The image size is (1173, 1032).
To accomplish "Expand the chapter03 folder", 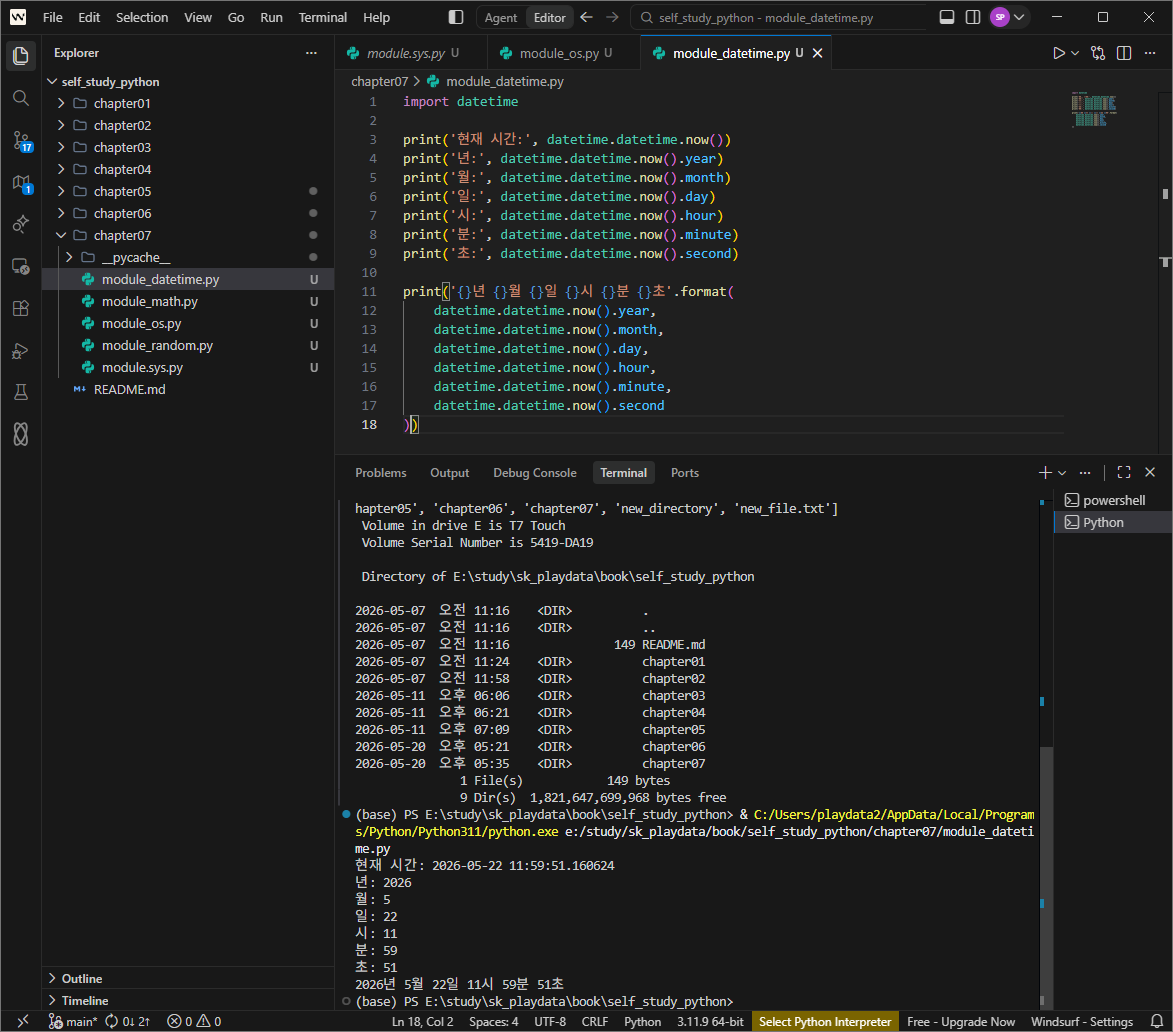I will (x=122, y=147).
